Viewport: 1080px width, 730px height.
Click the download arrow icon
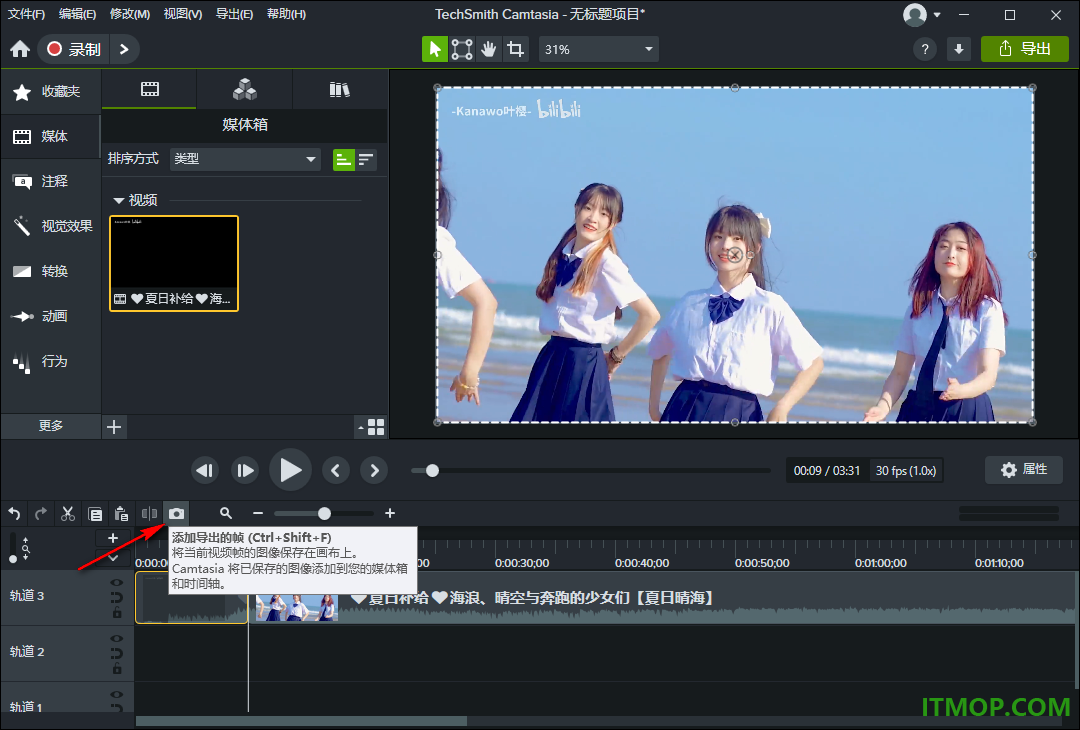click(x=959, y=49)
